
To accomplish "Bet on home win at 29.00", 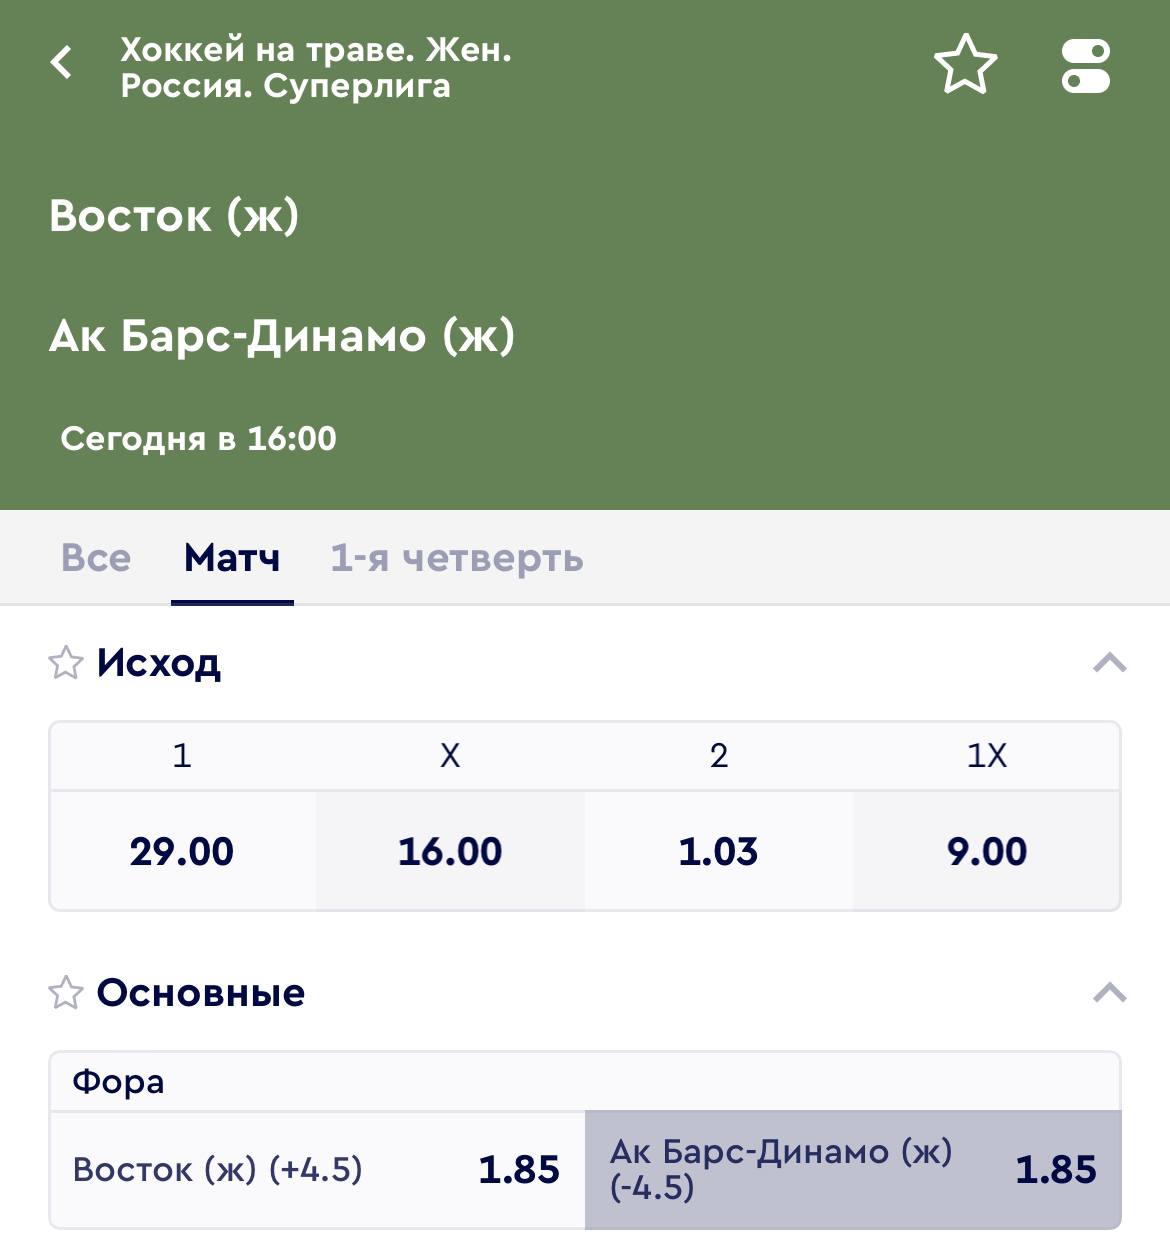I will pos(182,851).
